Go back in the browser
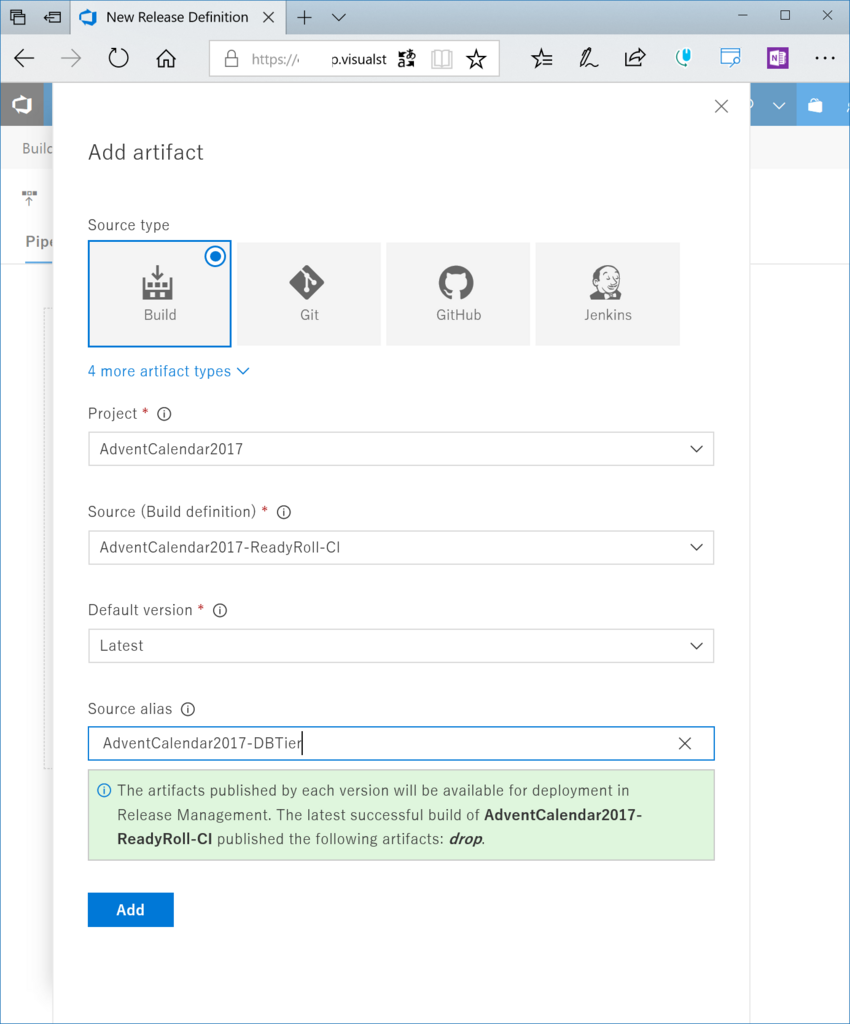Image resolution: width=850 pixels, height=1024 pixels. point(24,59)
